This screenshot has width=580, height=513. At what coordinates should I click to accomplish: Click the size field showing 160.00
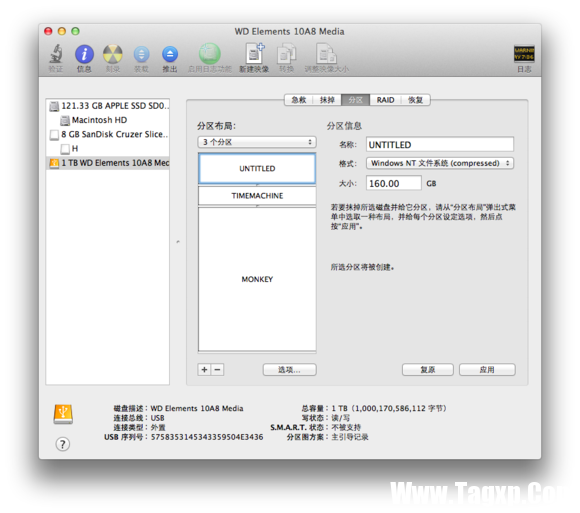(x=394, y=183)
